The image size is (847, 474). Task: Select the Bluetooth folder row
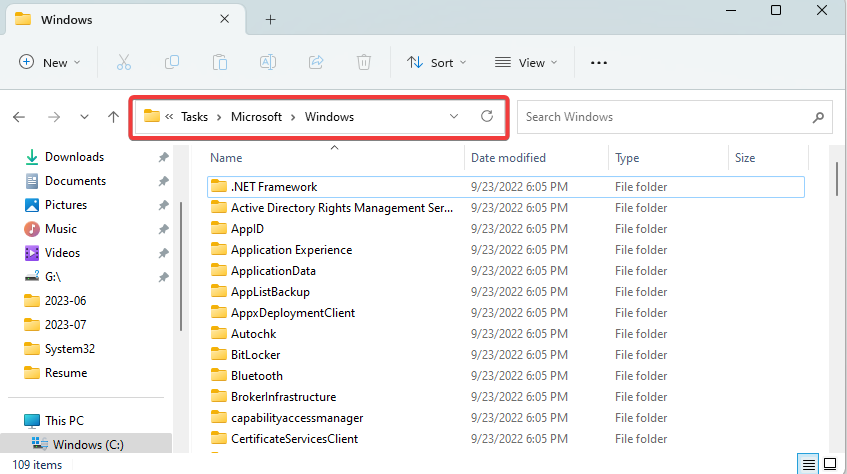(x=506, y=376)
